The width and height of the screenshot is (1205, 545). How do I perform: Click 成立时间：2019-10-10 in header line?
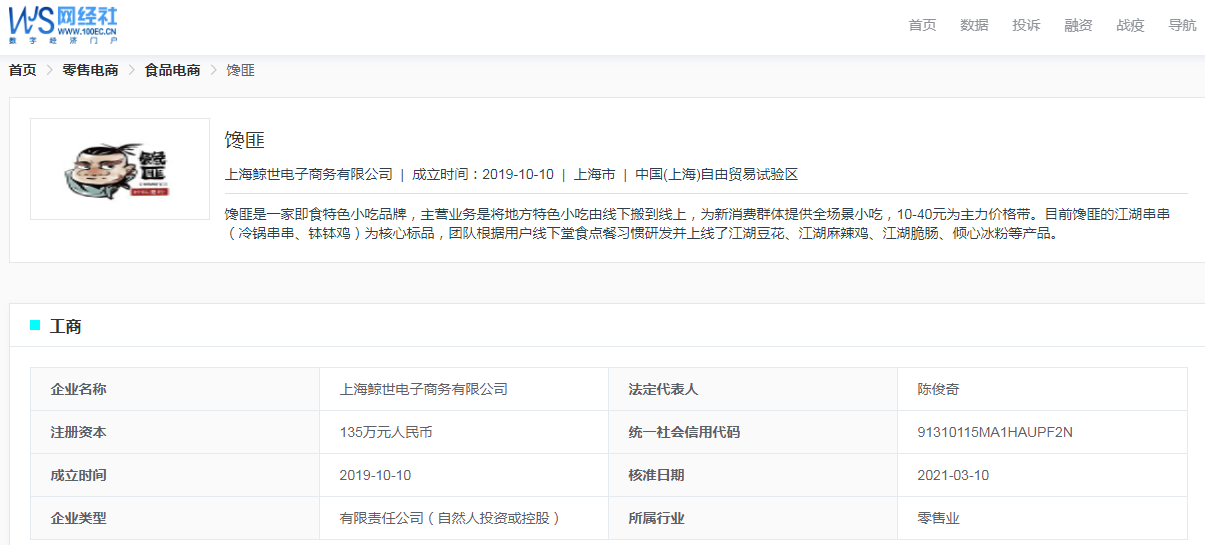pyautogui.click(x=483, y=174)
